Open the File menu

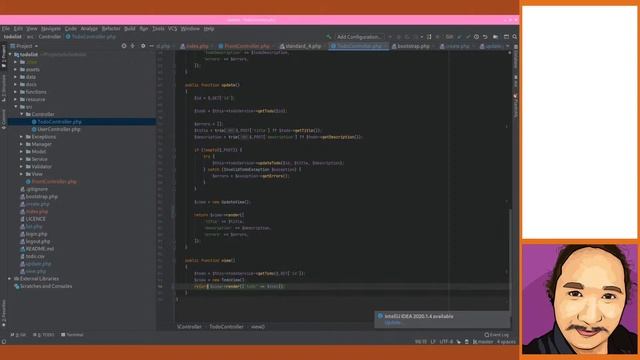point(6,29)
